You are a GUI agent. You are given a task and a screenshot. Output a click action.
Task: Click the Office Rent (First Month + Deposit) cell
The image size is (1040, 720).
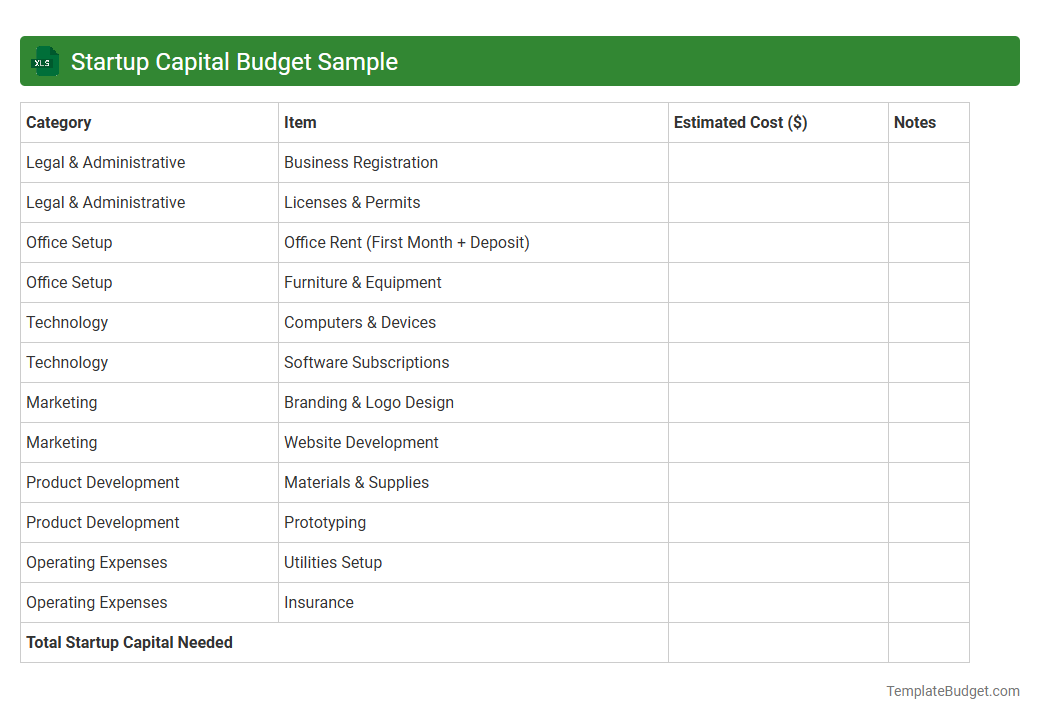pyautogui.click(x=406, y=242)
